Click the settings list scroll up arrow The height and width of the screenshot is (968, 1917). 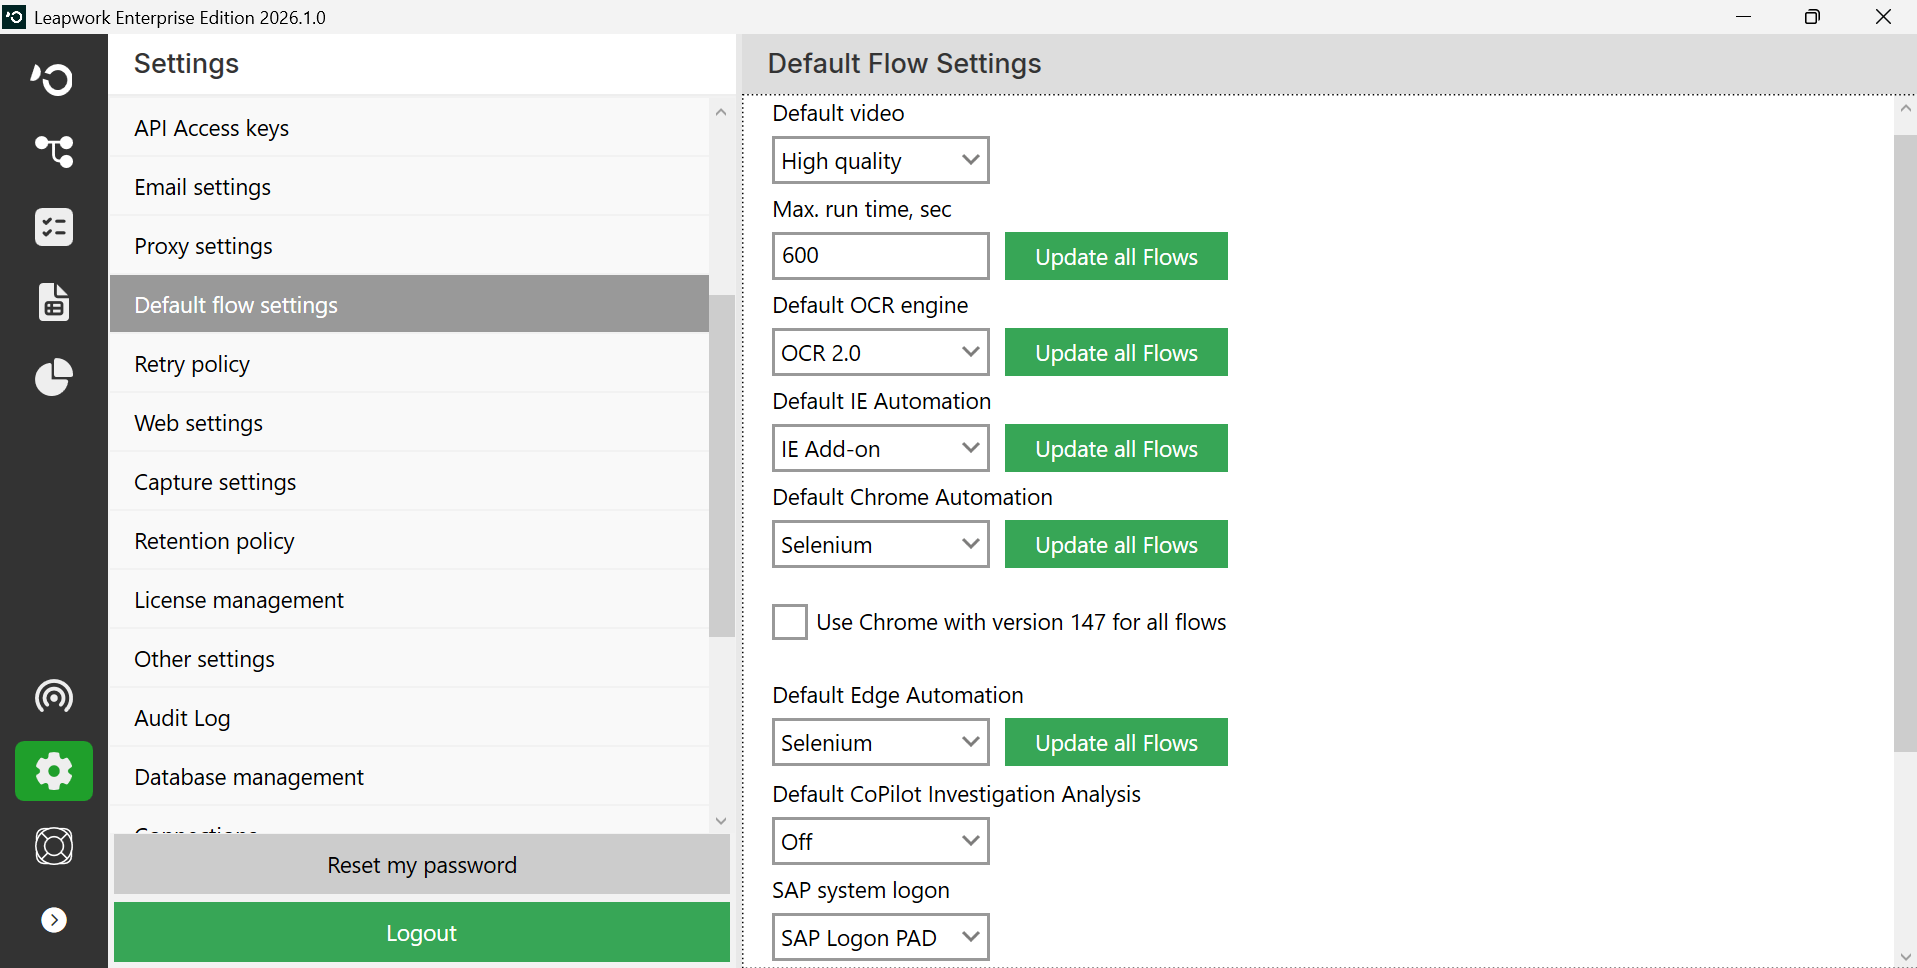pyautogui.click(x=721, y=112)
